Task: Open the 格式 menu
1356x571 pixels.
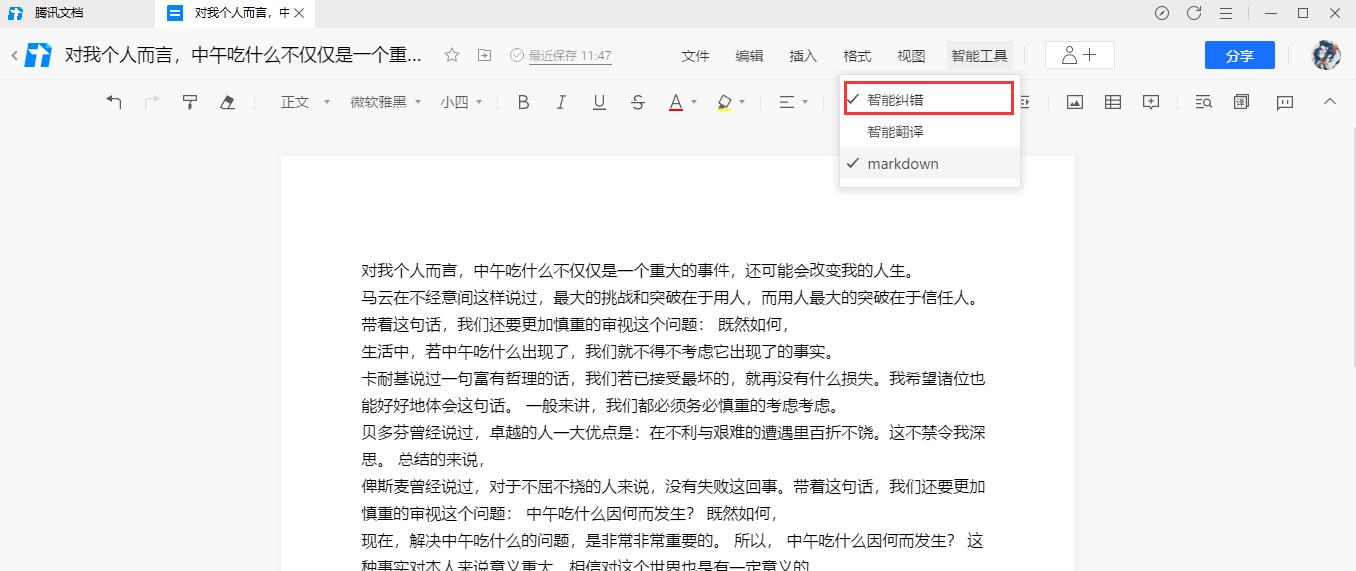Action: pyautogui.click(x=857, y=56)
